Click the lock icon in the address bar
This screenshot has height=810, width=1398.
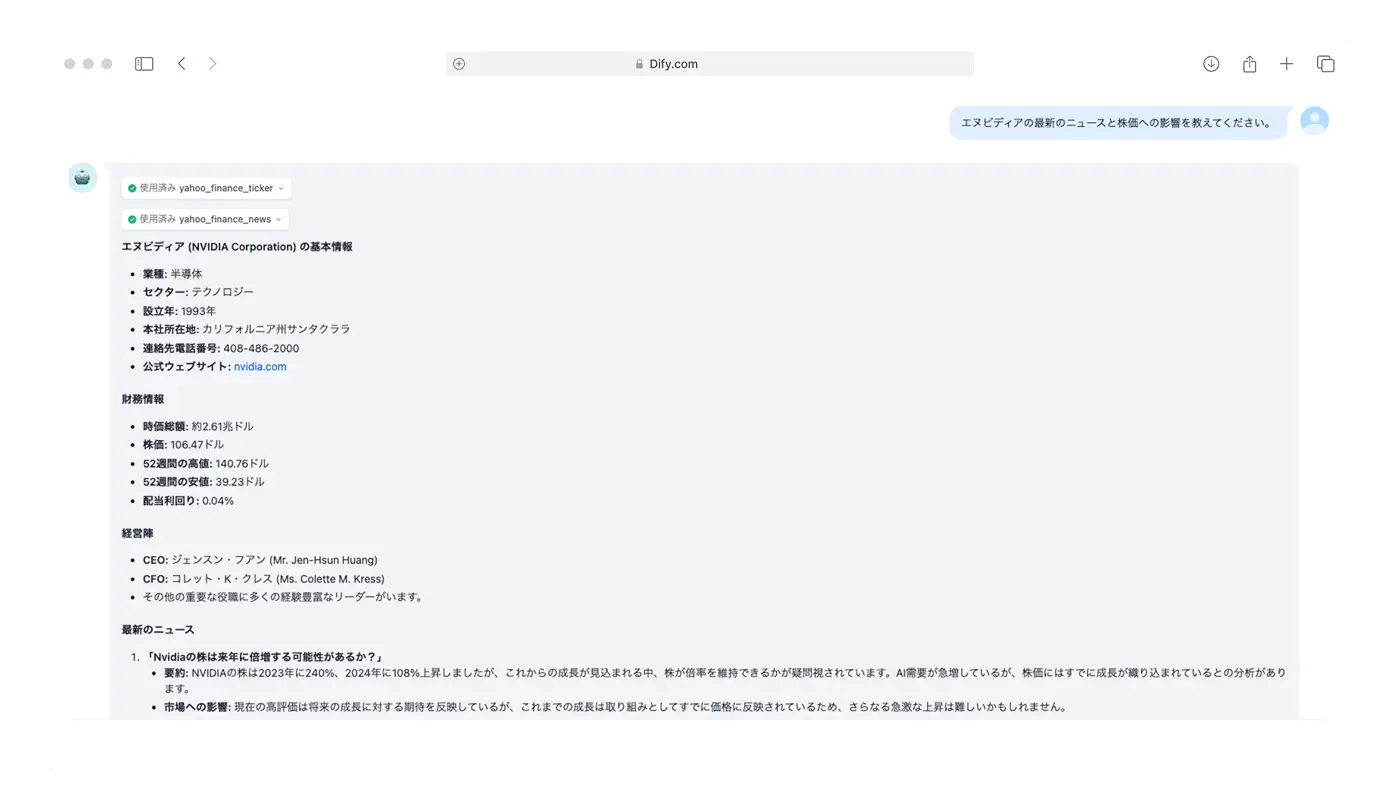click(x=639, y=63)
